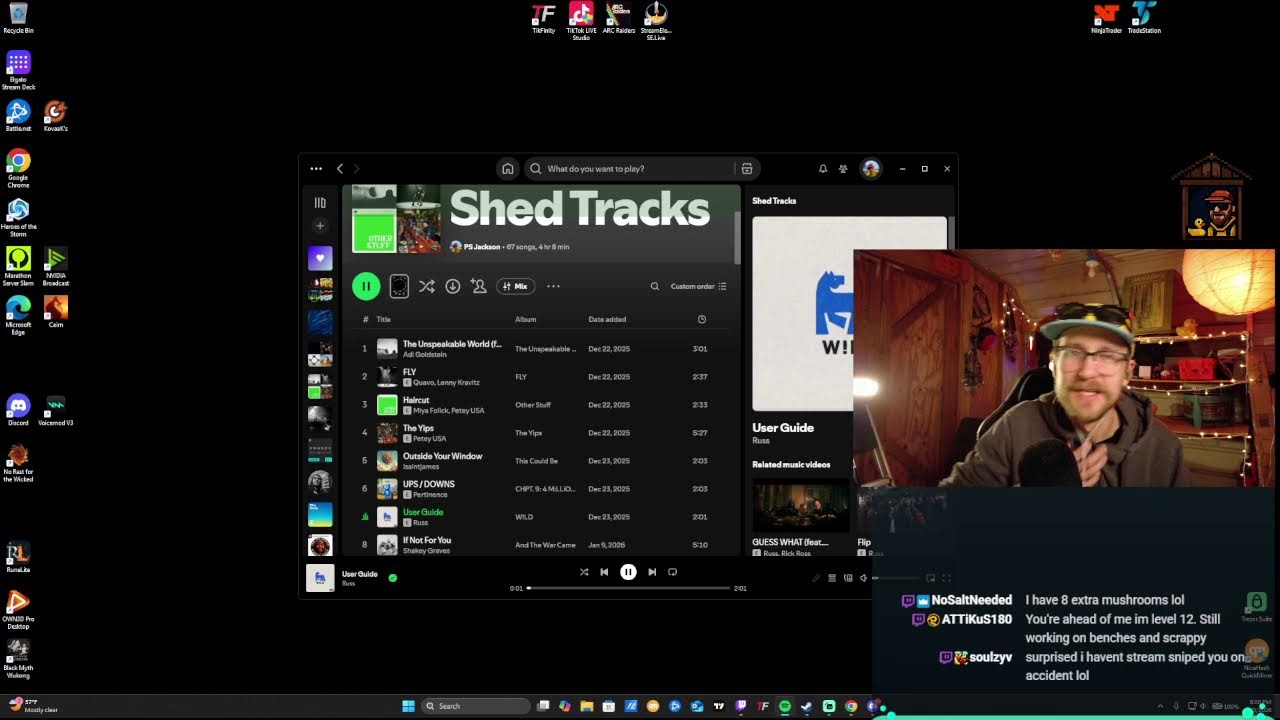Screen dimensions: 1280x720
Task: Click the Mix button
Action: click(515, 286)
